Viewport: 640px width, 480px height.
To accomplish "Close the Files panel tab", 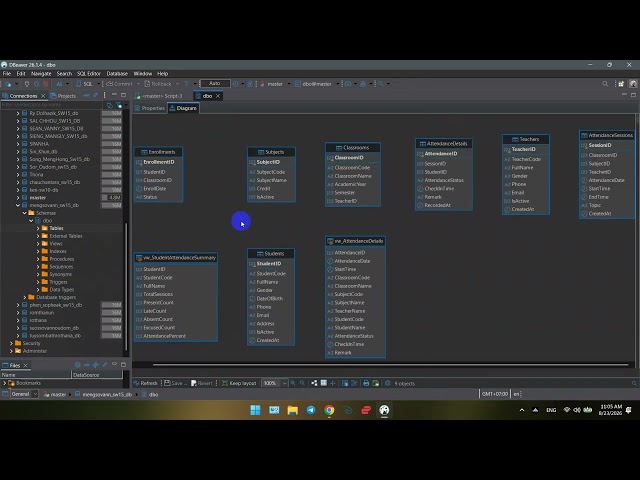I will coord(25,365).
